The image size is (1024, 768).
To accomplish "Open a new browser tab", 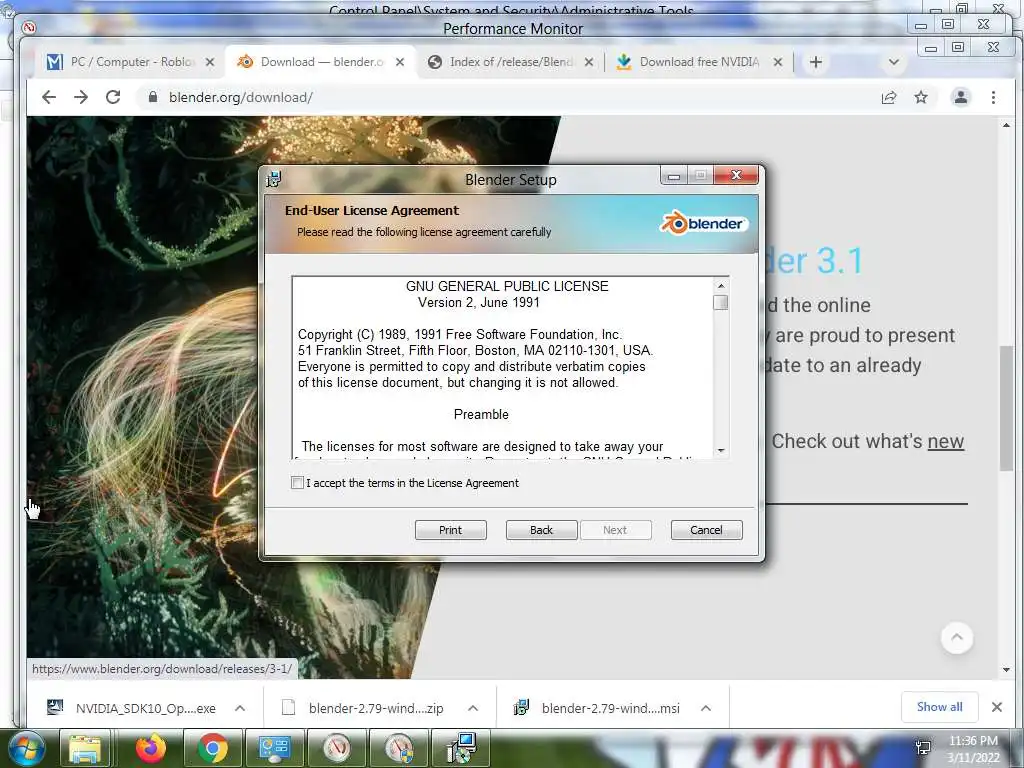I will (816, 62).
